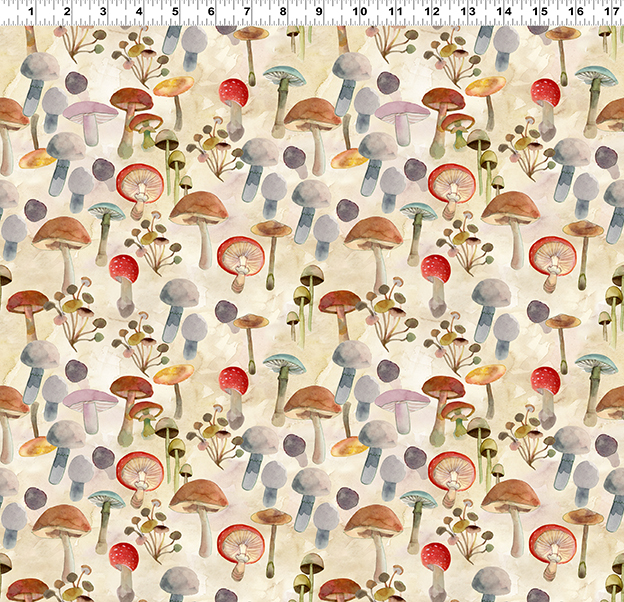Screen dimensions: 624x602
Task: Click the ruler's number 5
Action: [x=175, y=12]
